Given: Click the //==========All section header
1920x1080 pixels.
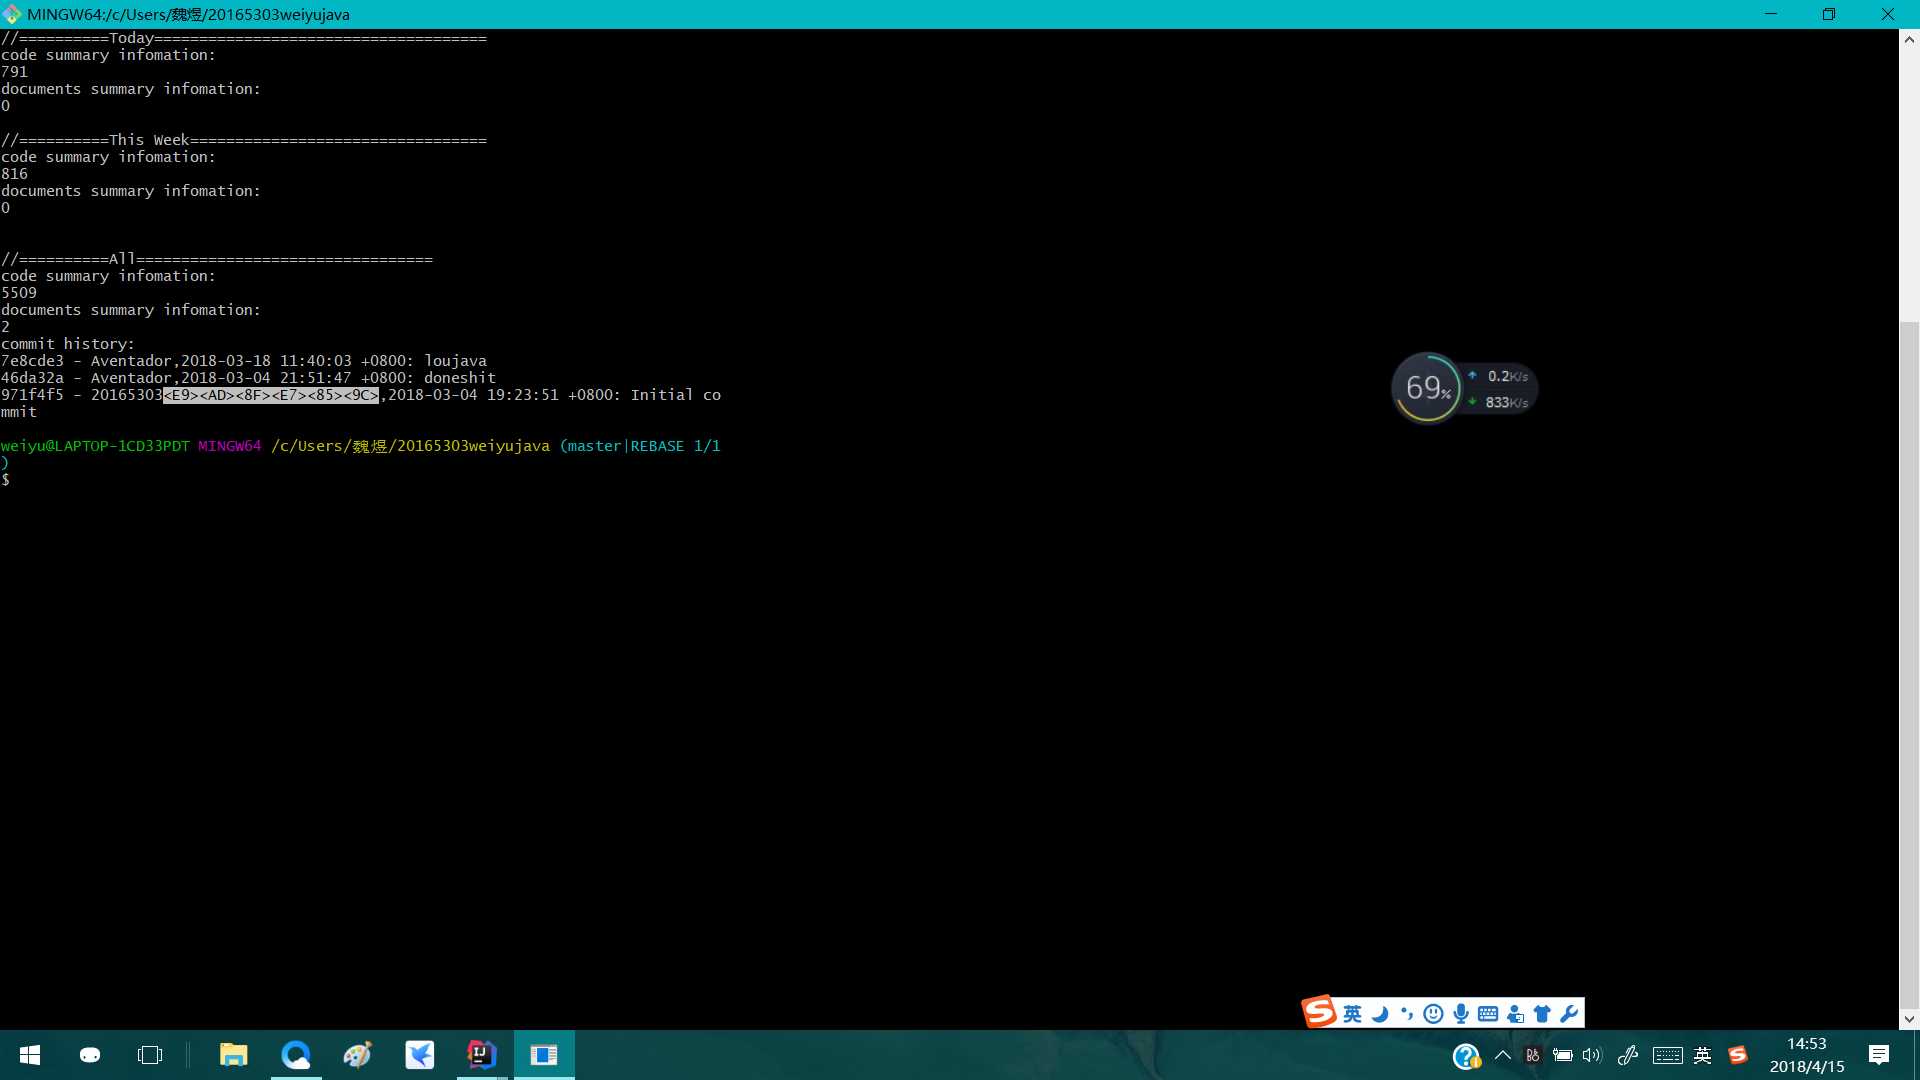Looking at the screenshot, I should click(x=216, y=259).
